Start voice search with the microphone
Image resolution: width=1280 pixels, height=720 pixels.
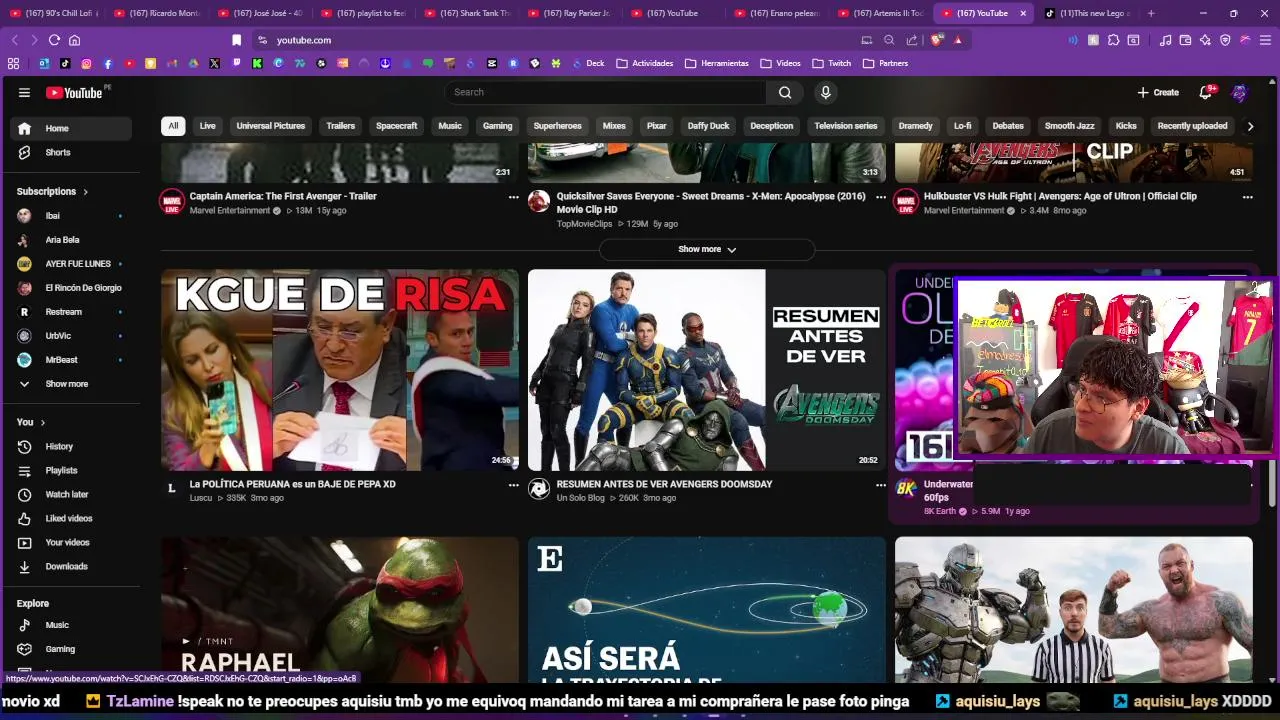(825, 92)
